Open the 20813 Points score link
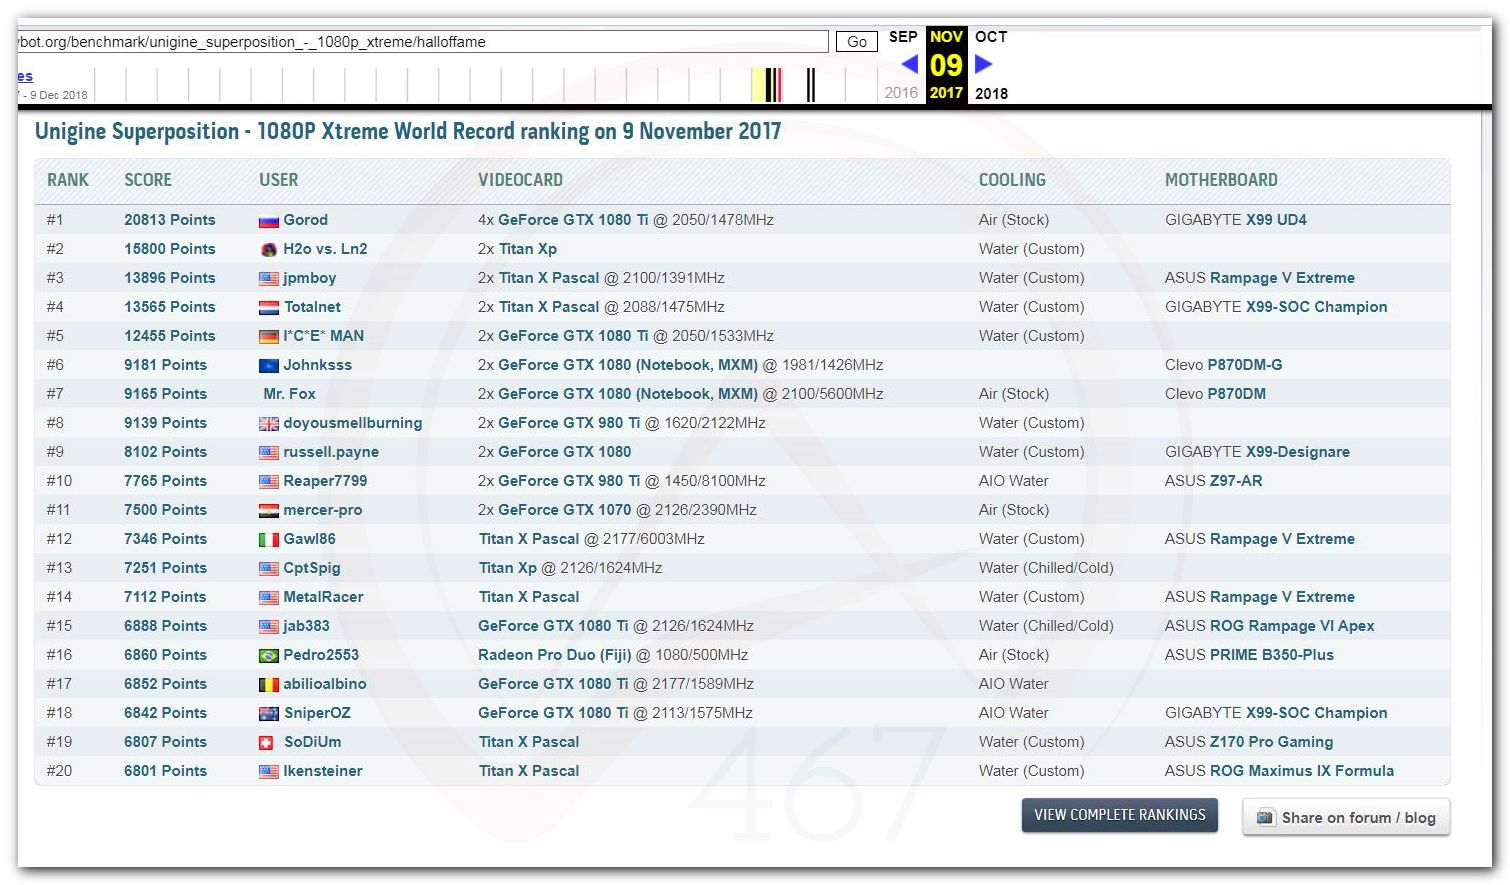 coord(170,220)
